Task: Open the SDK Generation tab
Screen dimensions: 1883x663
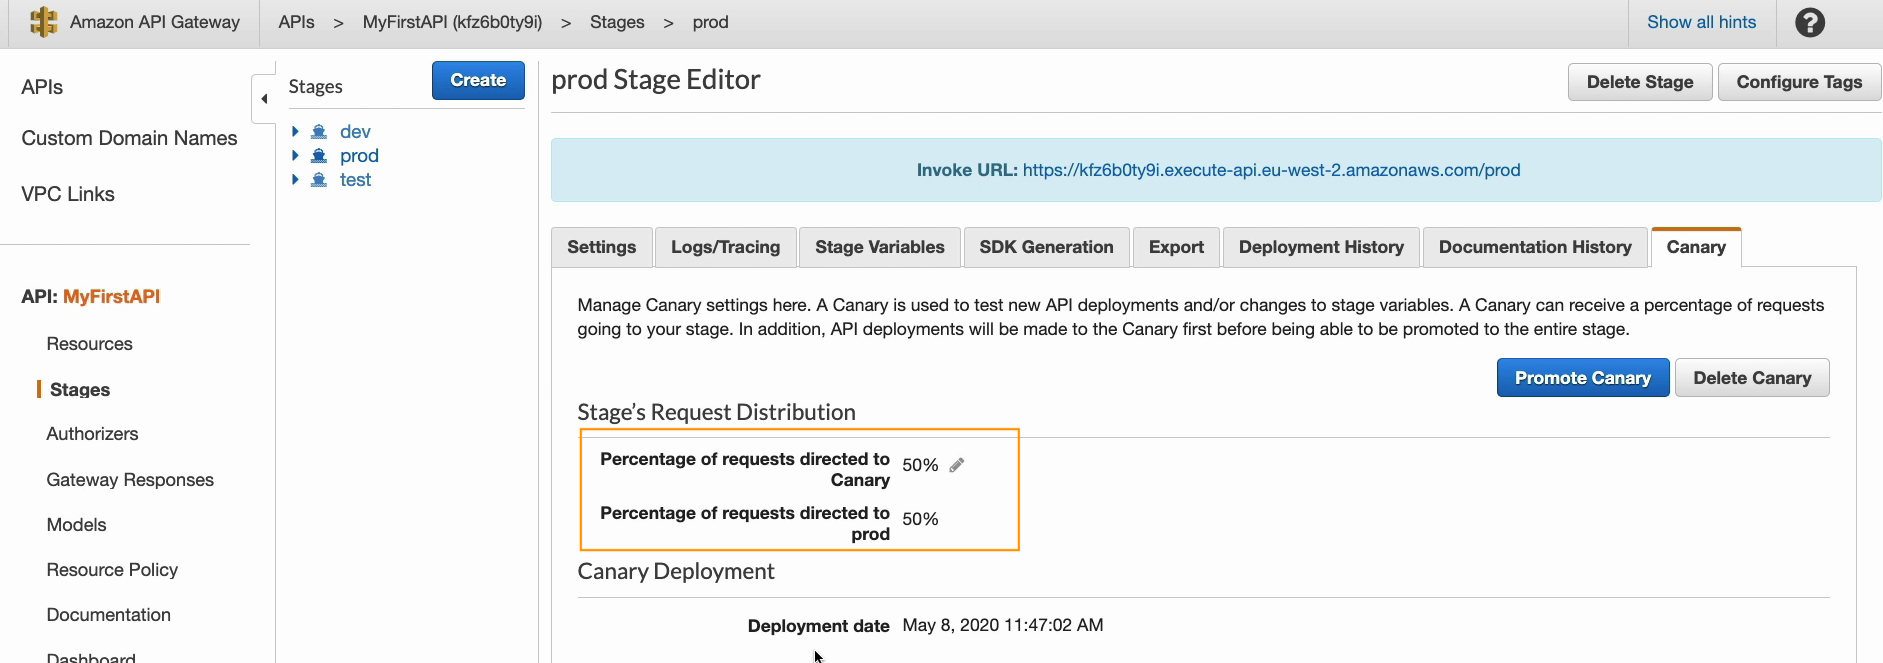Action: click(x=1047, y=247)
